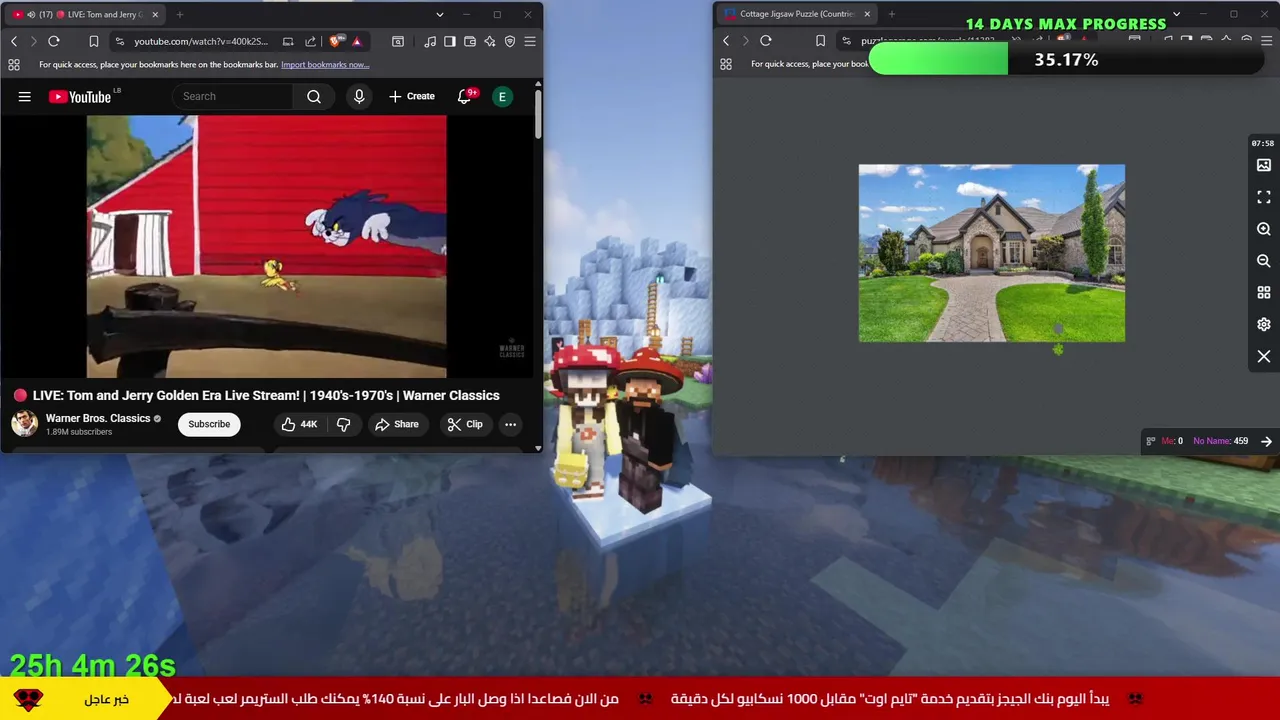
Task: Click the YouTube search field
Action: pos(233,97)
